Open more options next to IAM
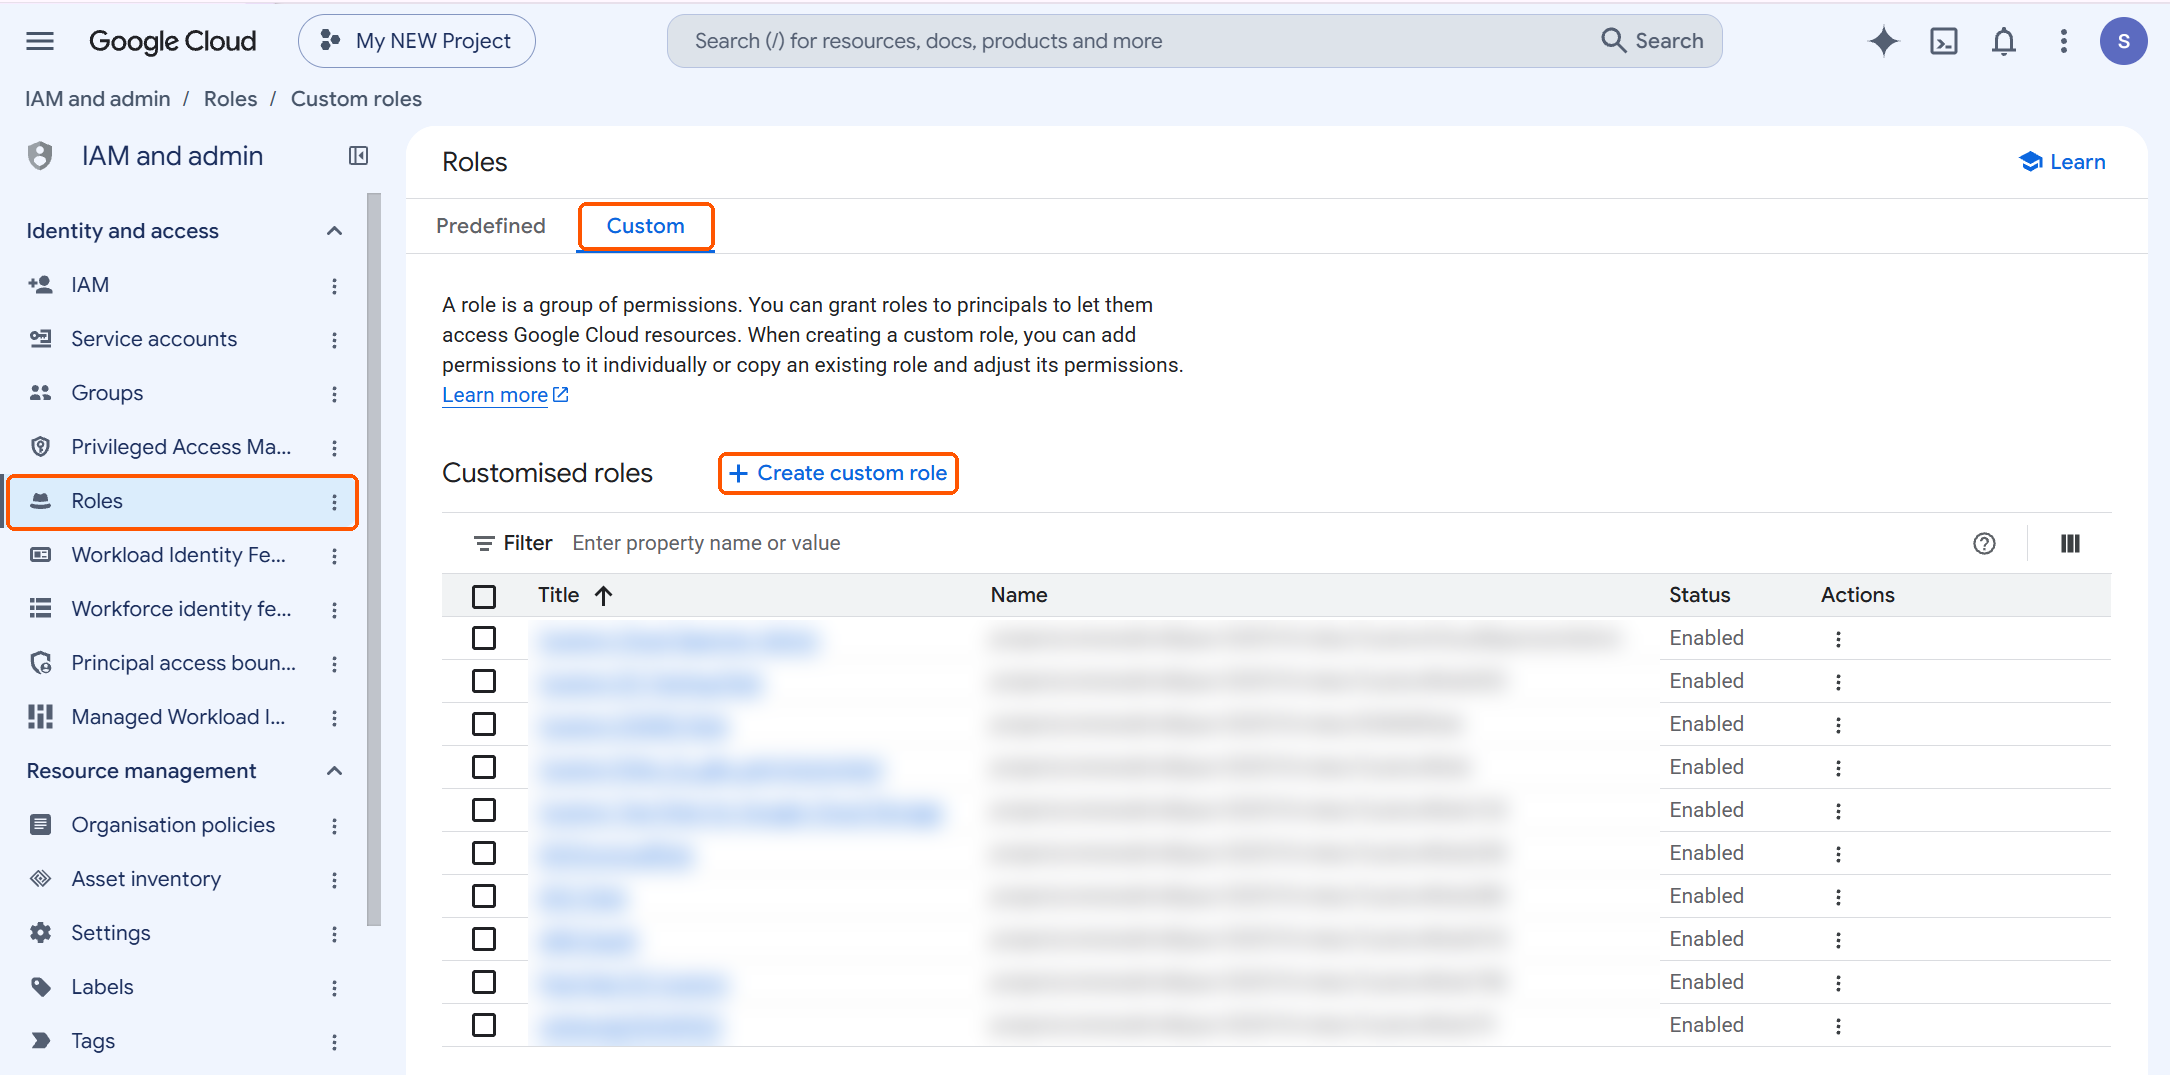This screenshot has height=1075, width=2170. click(334, 286)
